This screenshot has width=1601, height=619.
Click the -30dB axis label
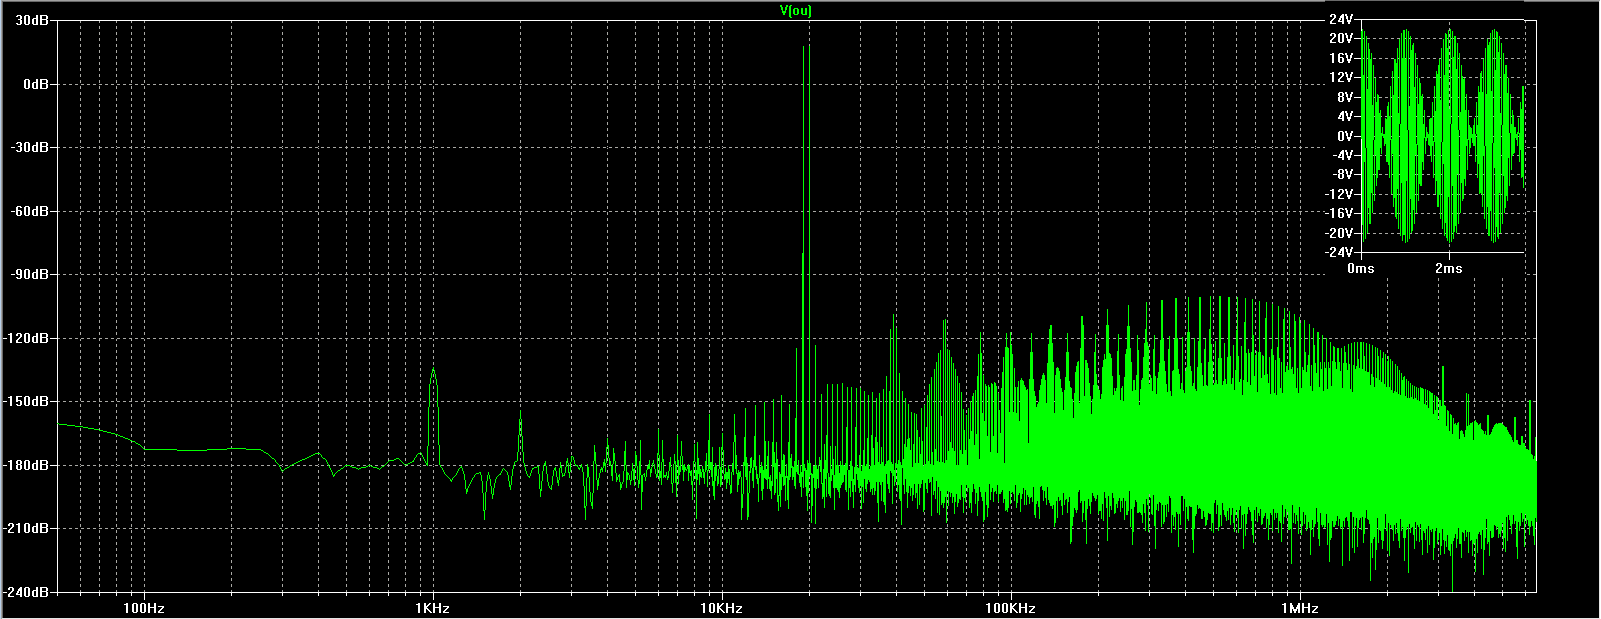pyautogui.click(x=30, y=148)
